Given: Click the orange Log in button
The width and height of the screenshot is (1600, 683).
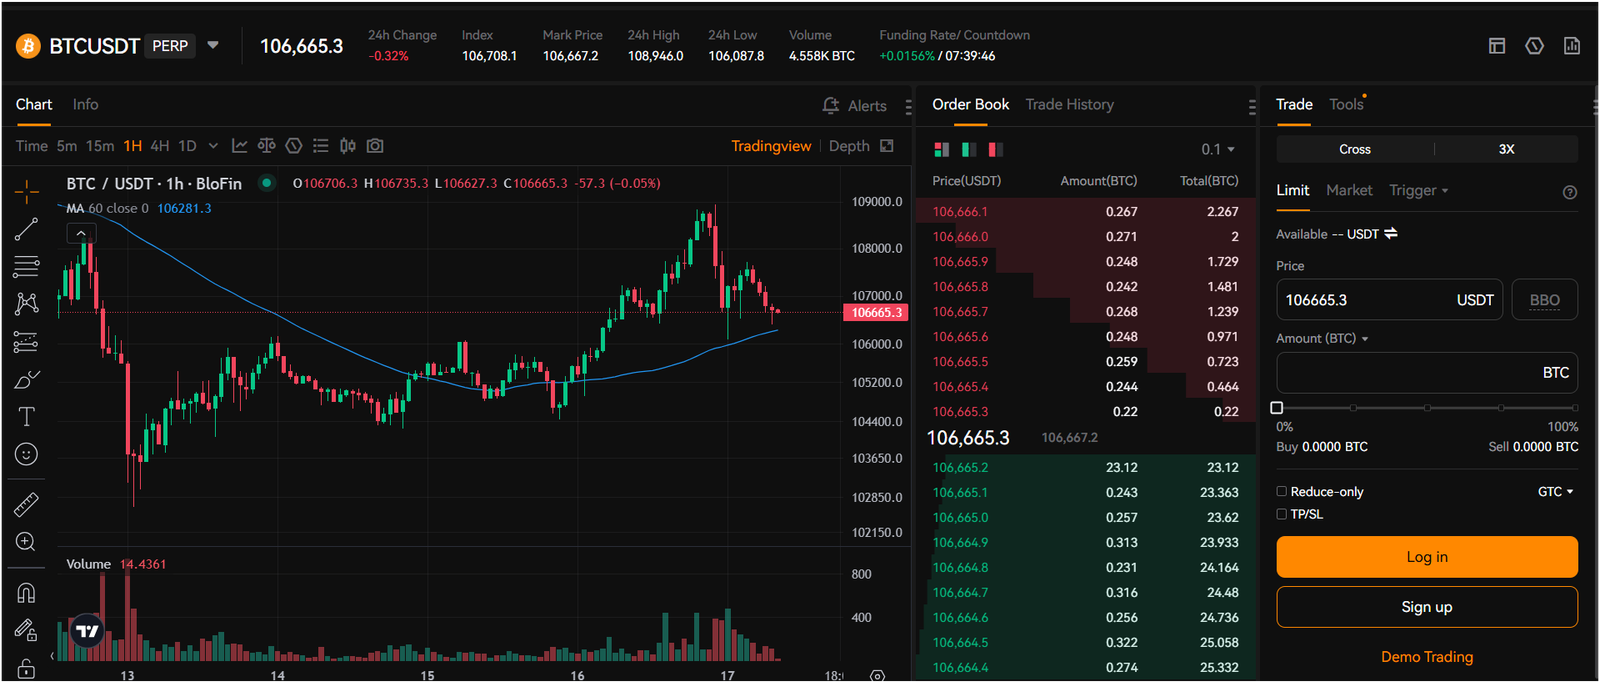Looking at the screenshot, I should [1427, 557].
